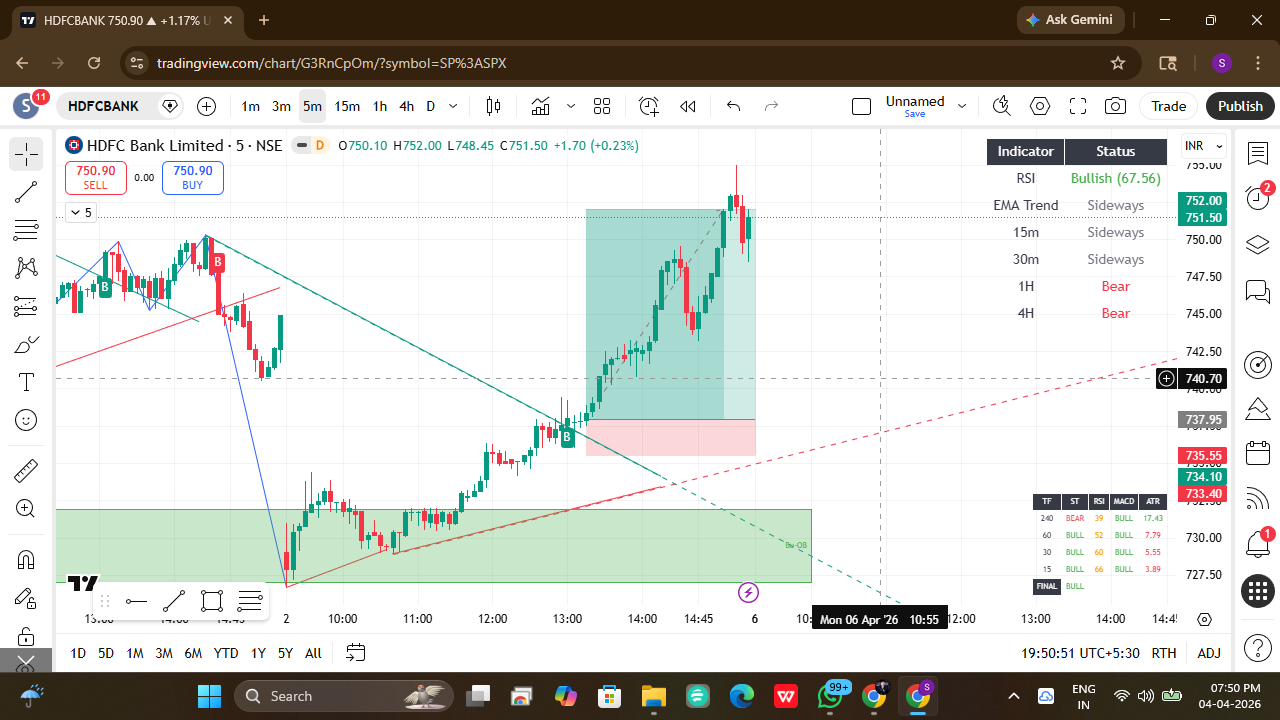Open the chats panel on right sidebar
Image resolution: width=1280 pixels, height=720 pixels.
tap(1257, 291)
